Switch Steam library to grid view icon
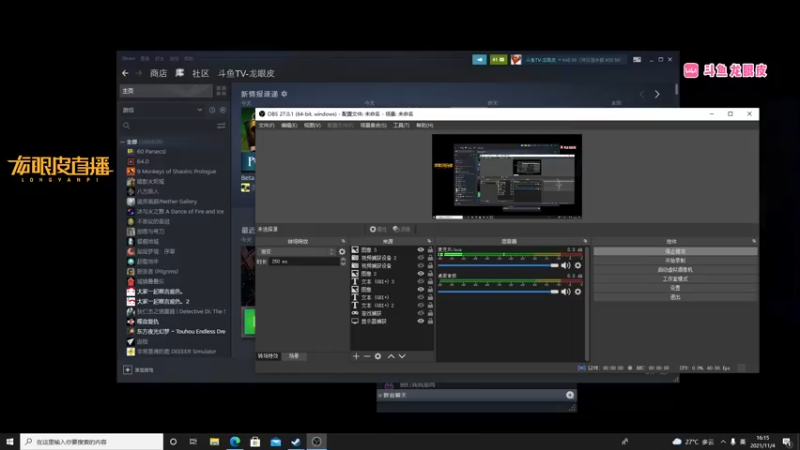 [x=221, y=91]
